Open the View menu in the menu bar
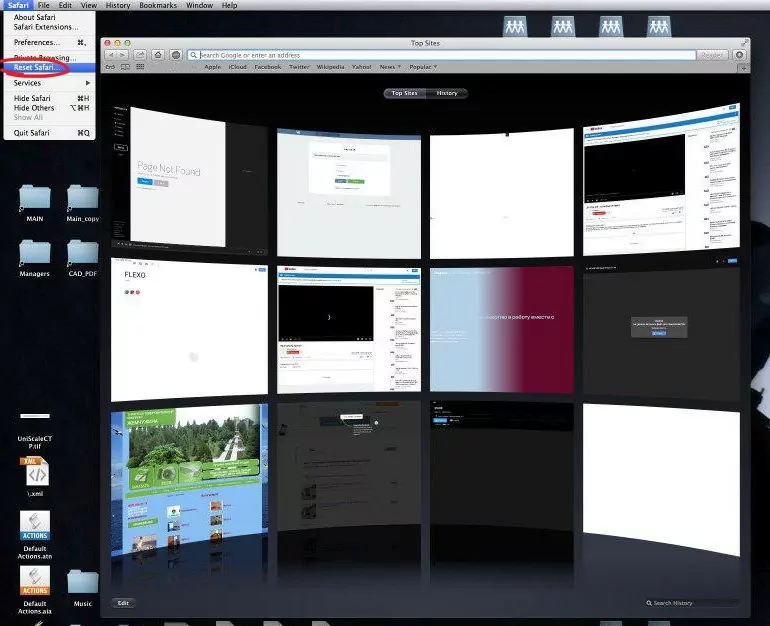 (x=88, y=5)
